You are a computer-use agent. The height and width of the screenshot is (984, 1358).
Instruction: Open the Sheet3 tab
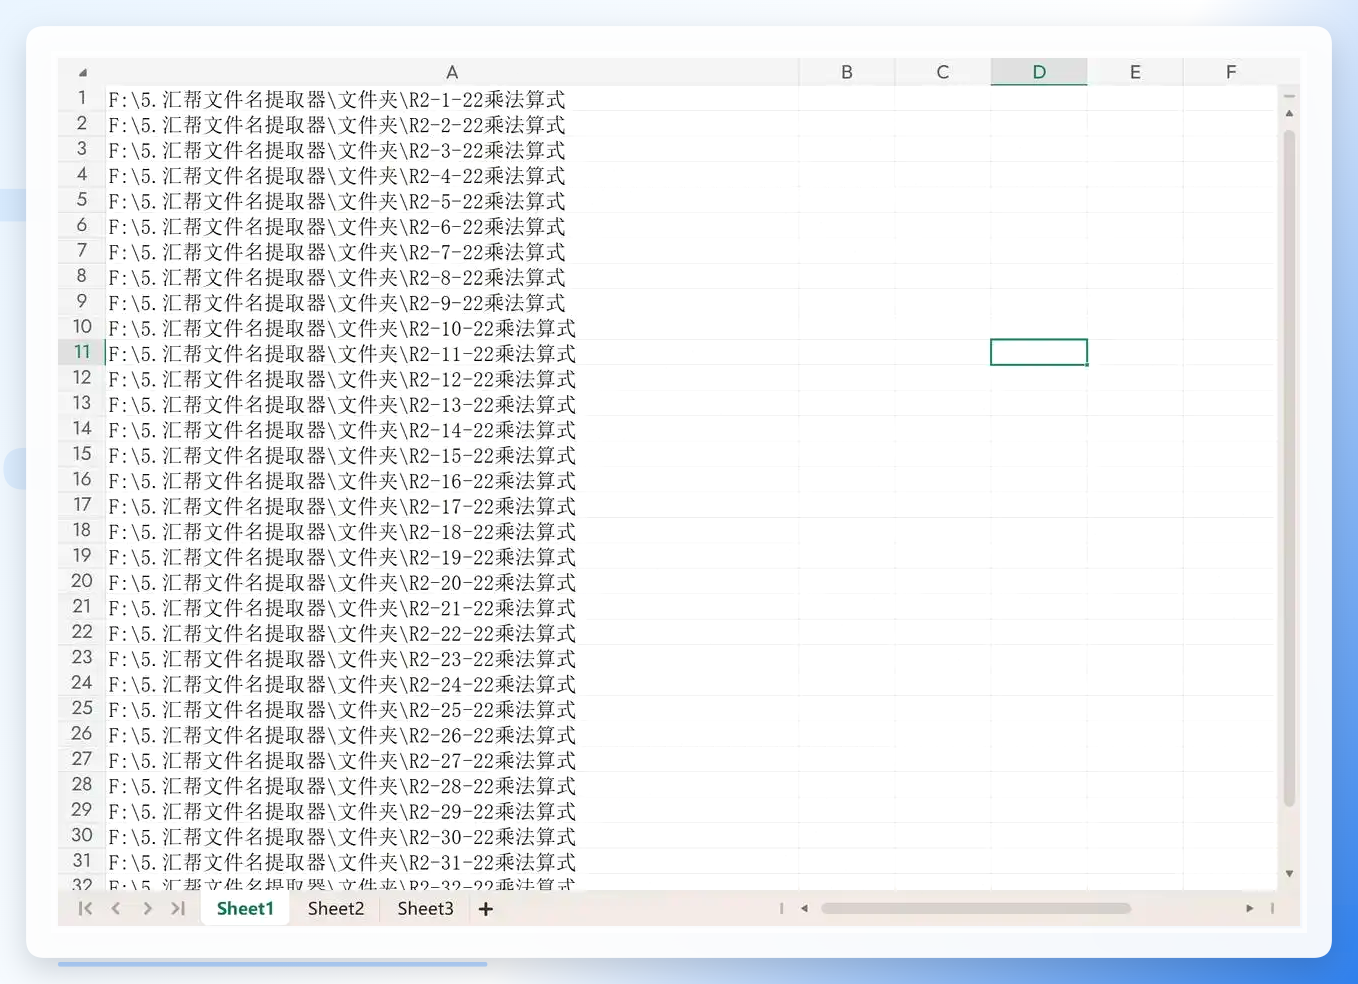click(425, 909)
